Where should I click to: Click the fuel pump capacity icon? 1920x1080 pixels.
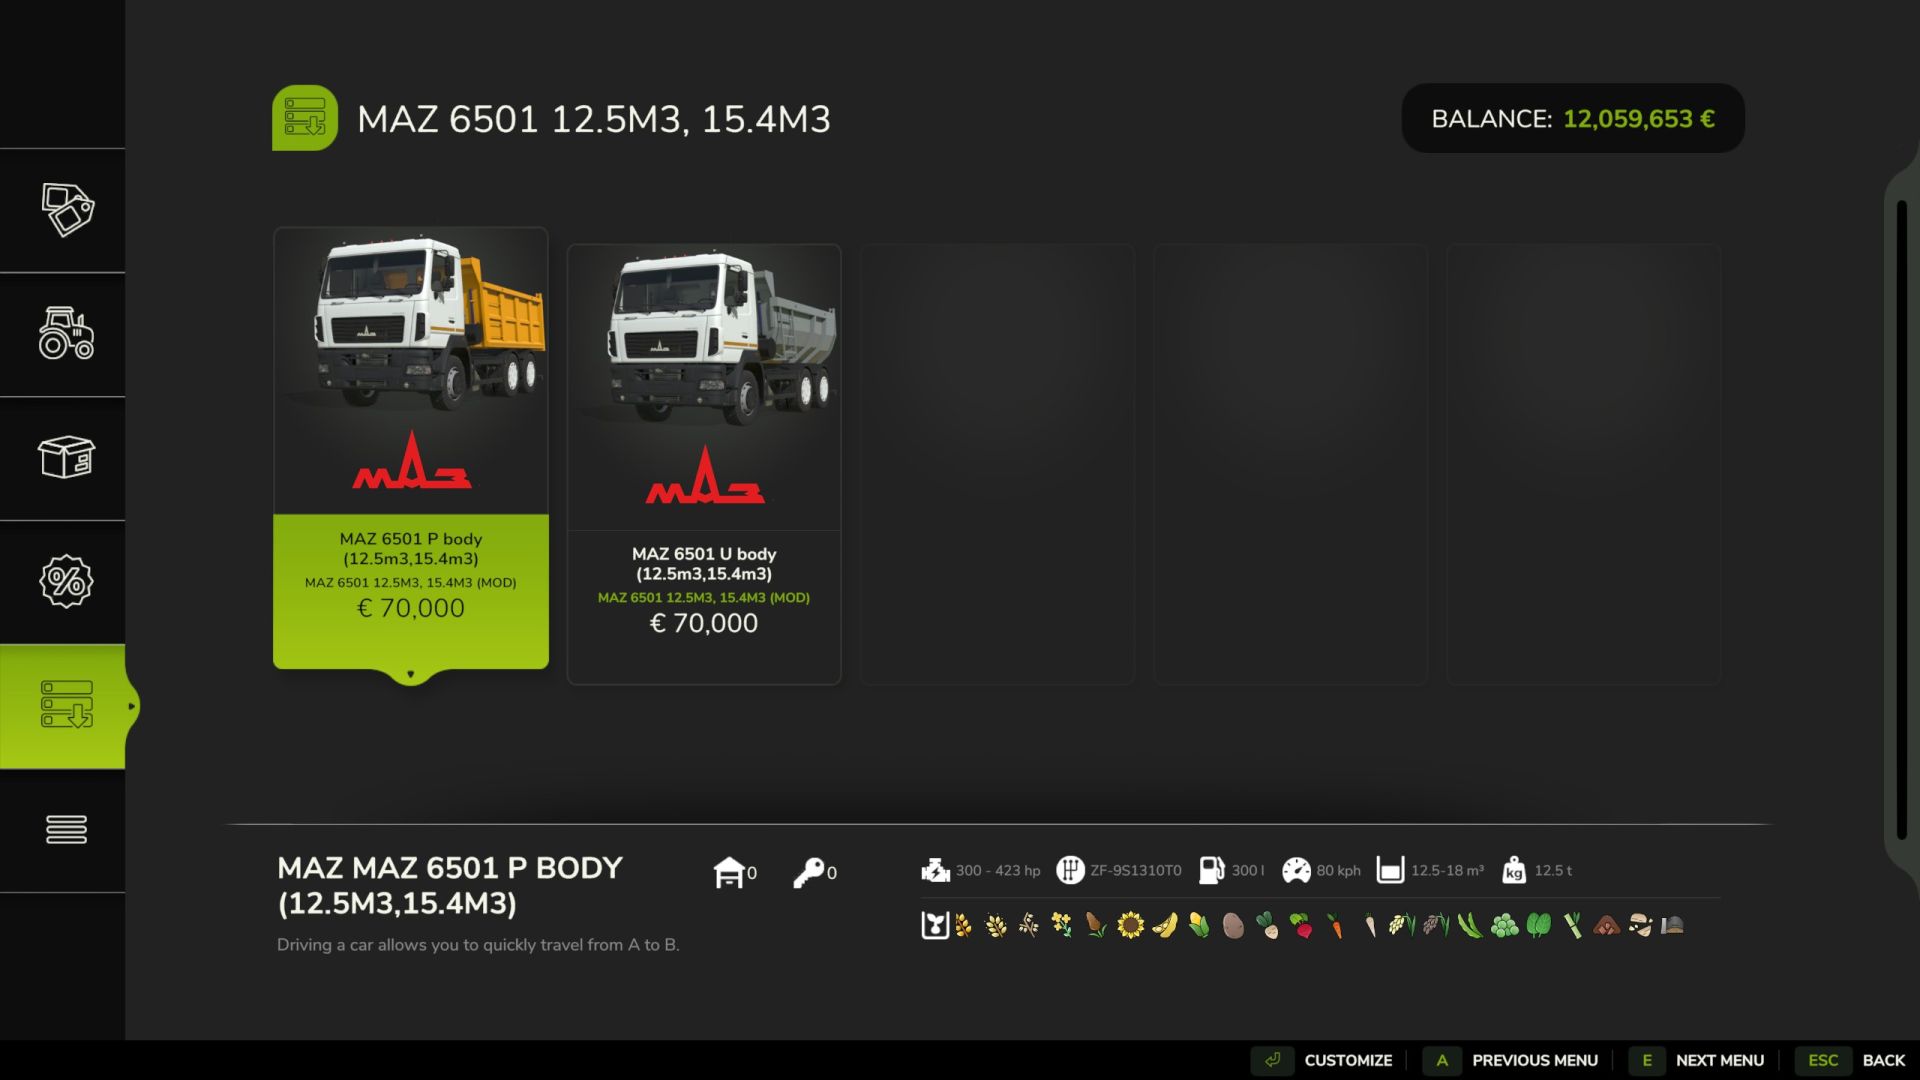(1211, 870)
